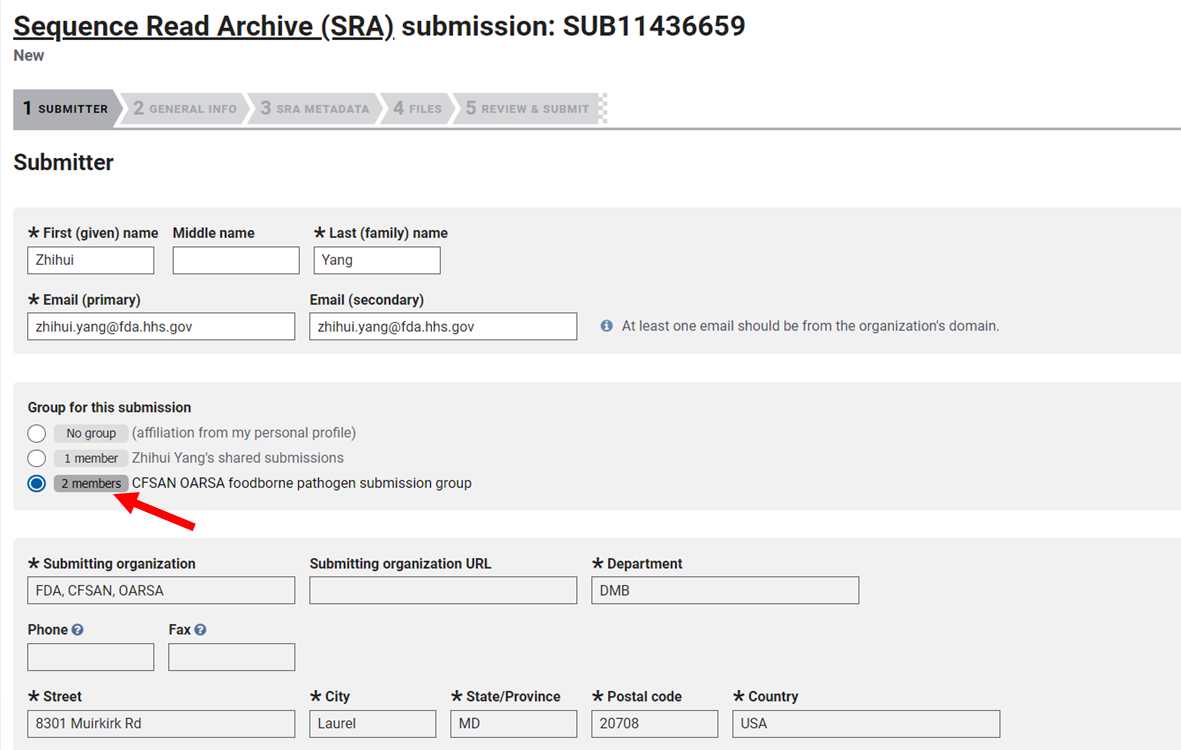Screen dimensions: 1181x750
Task: Click the Street input field
Action: 161,724
